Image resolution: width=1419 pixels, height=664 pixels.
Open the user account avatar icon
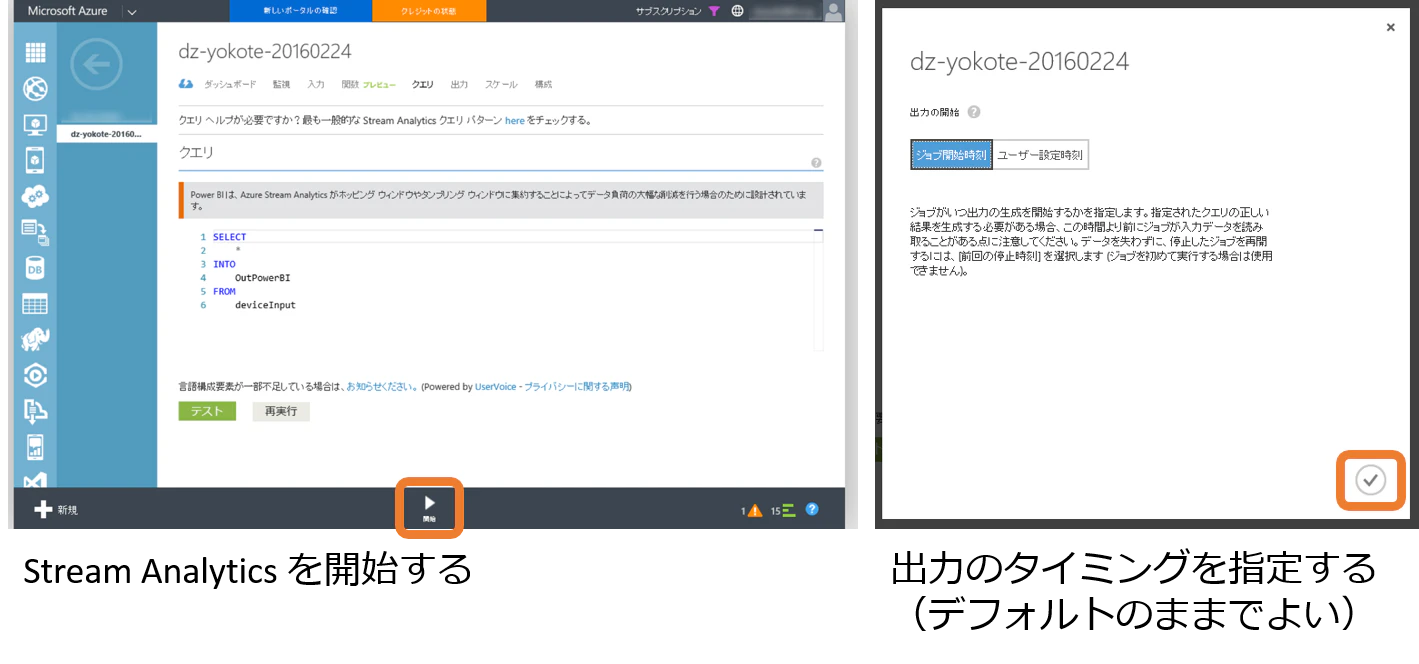click(x=833, y=11)
